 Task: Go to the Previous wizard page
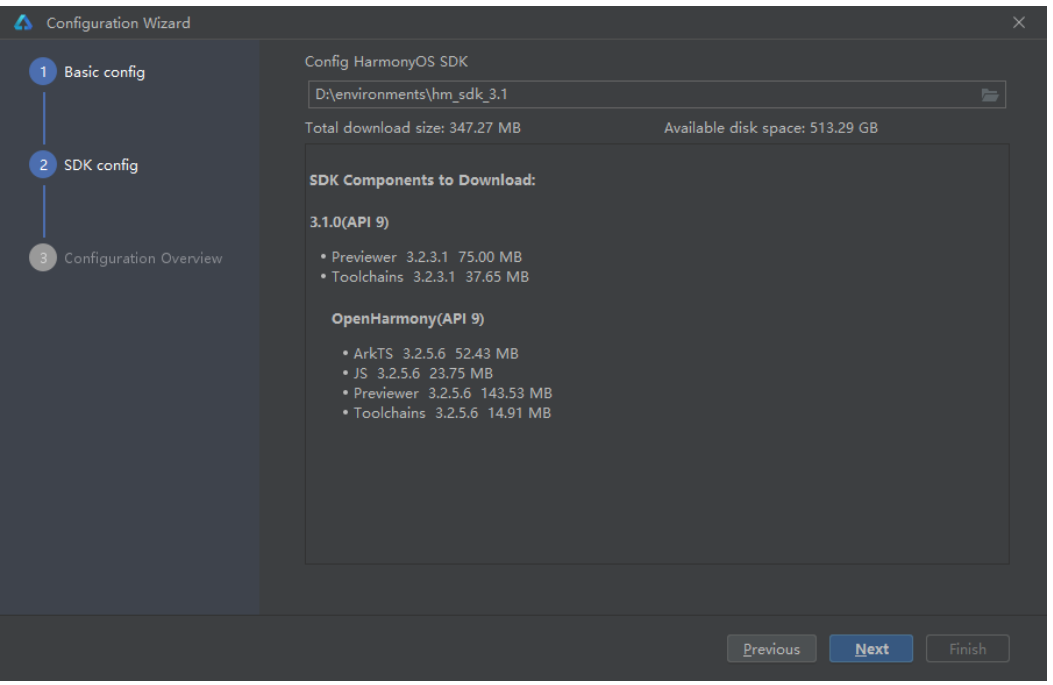tap(772, 649)
